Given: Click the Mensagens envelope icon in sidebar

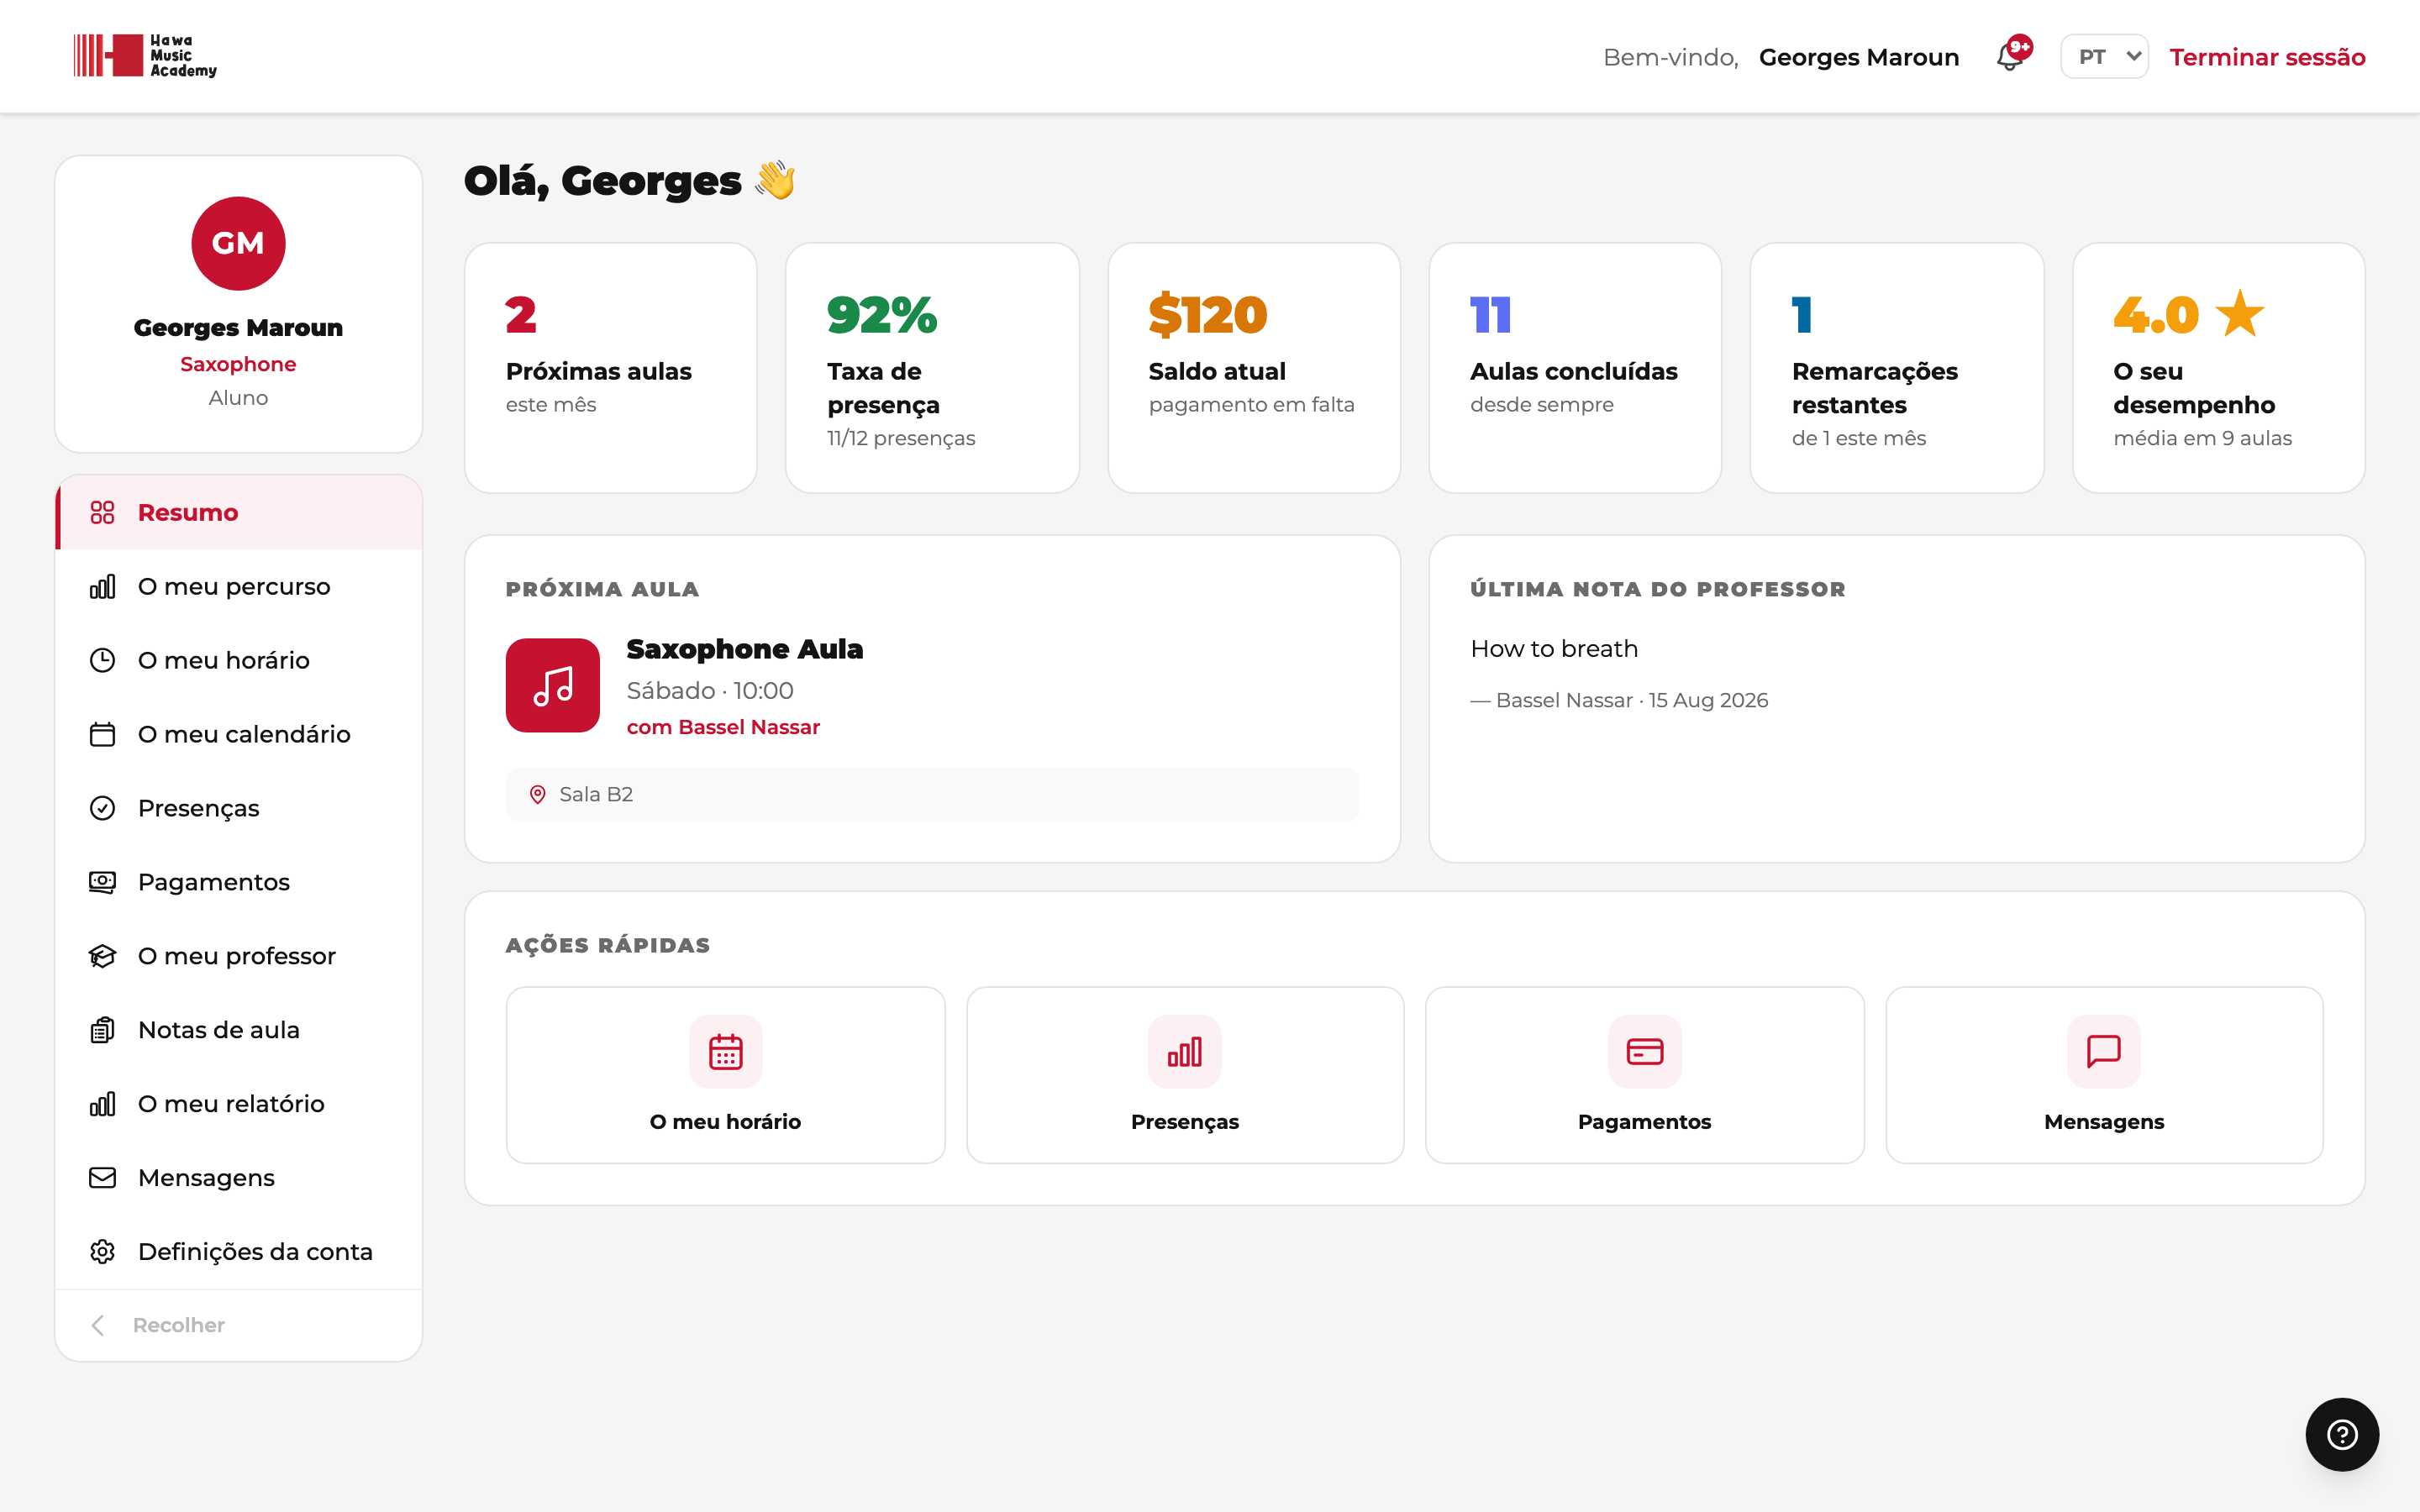Looking at the screenshot, I should click(x=102, y=1178).
